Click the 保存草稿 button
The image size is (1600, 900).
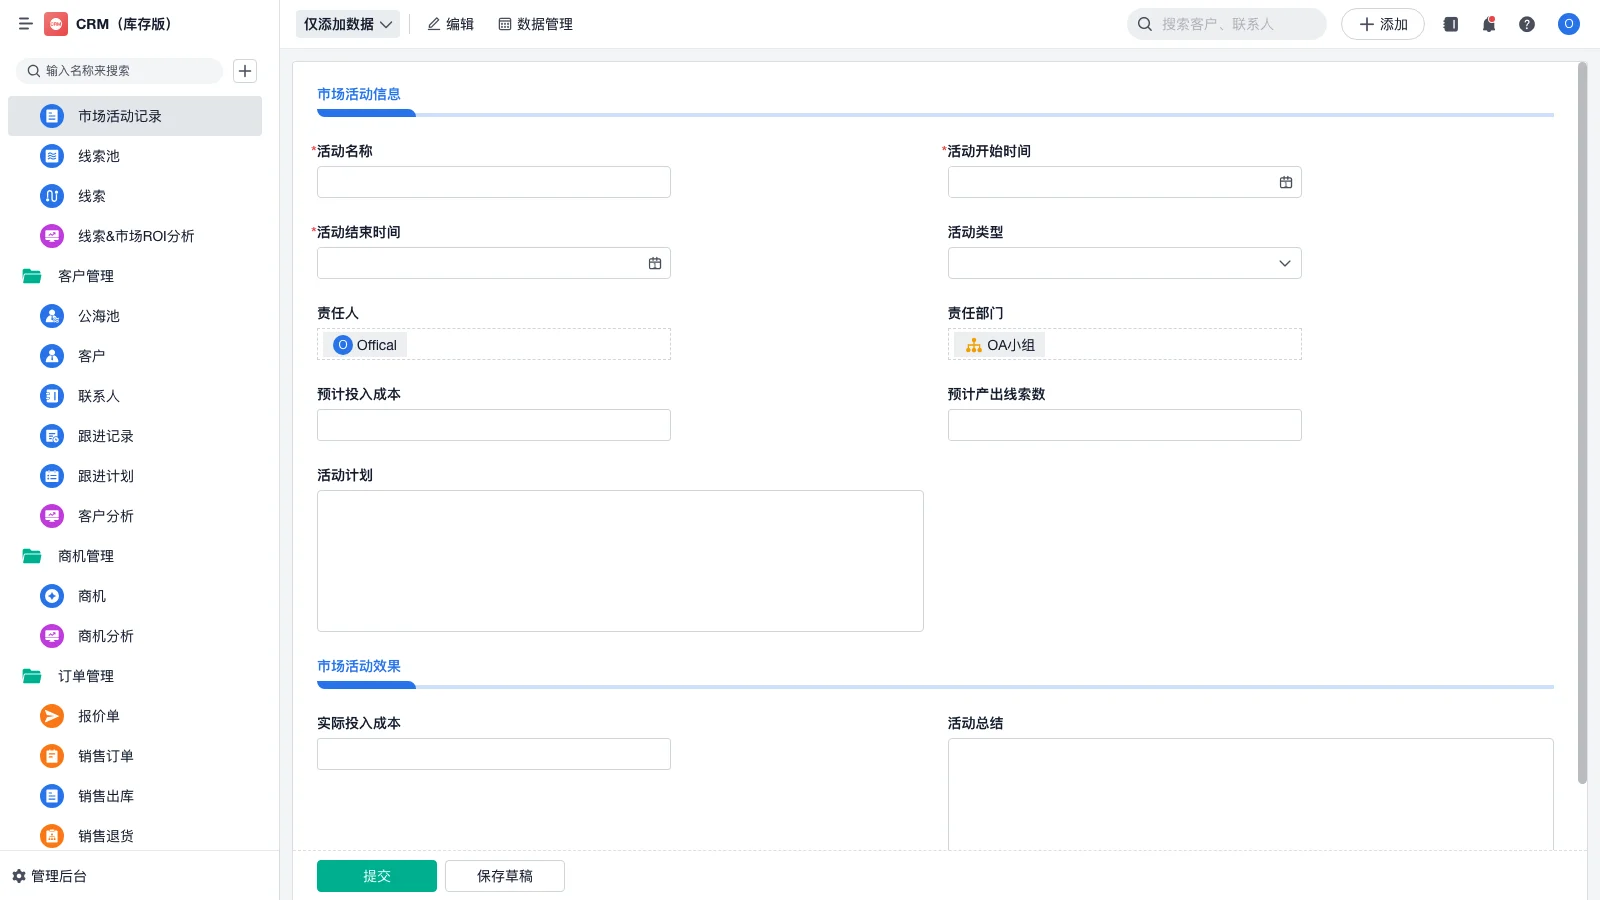[504, 876]
